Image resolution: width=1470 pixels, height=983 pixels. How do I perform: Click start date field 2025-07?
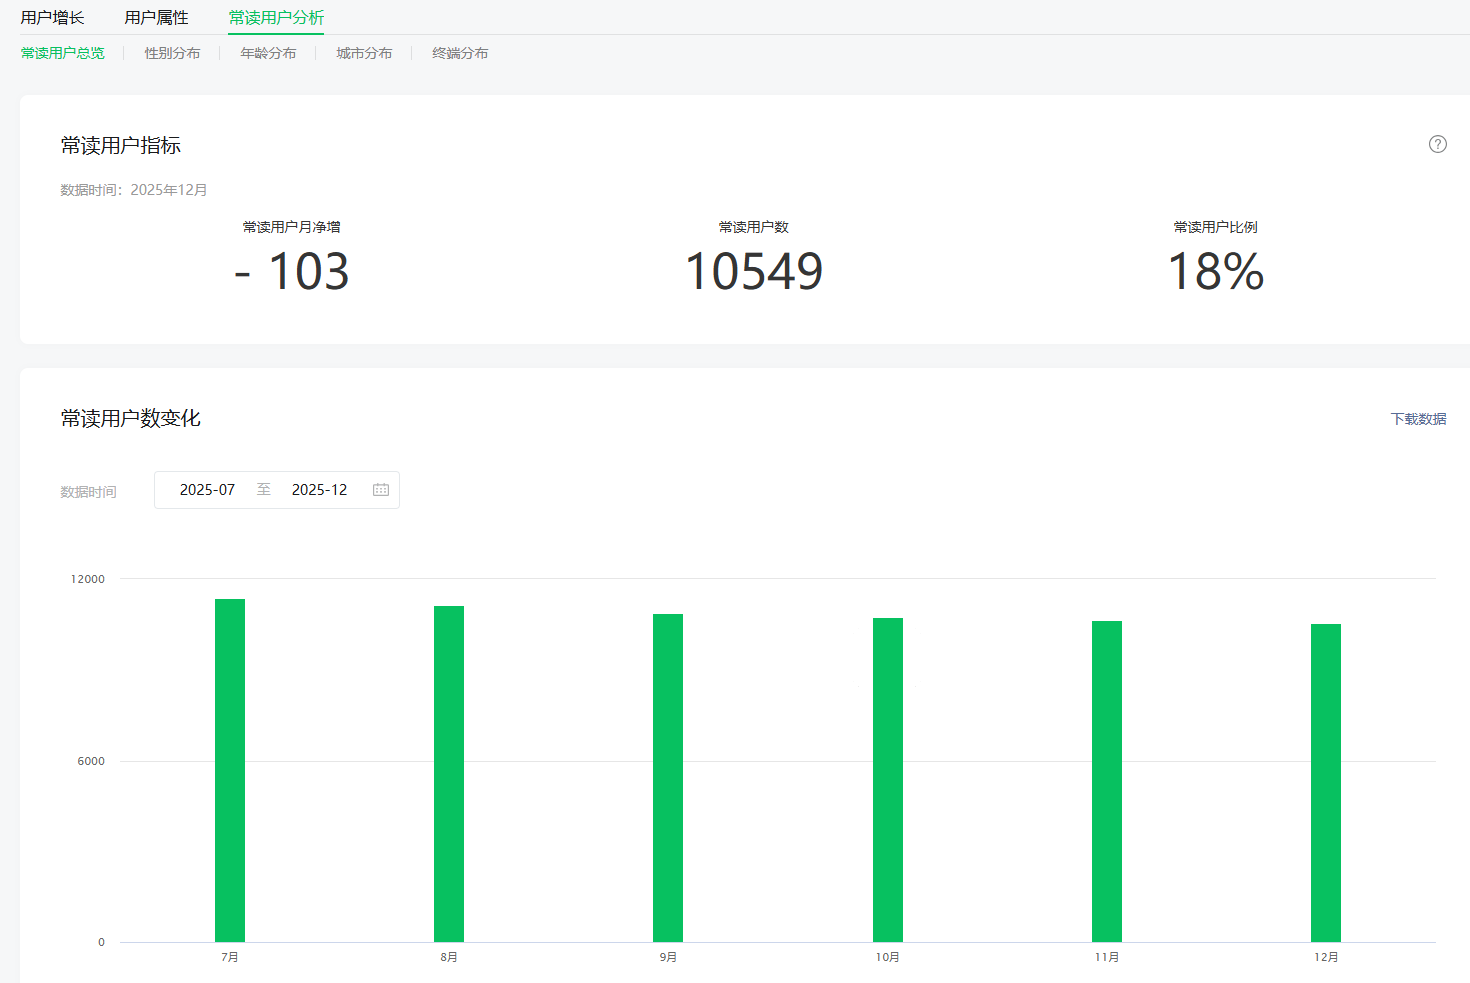point(207,490)
